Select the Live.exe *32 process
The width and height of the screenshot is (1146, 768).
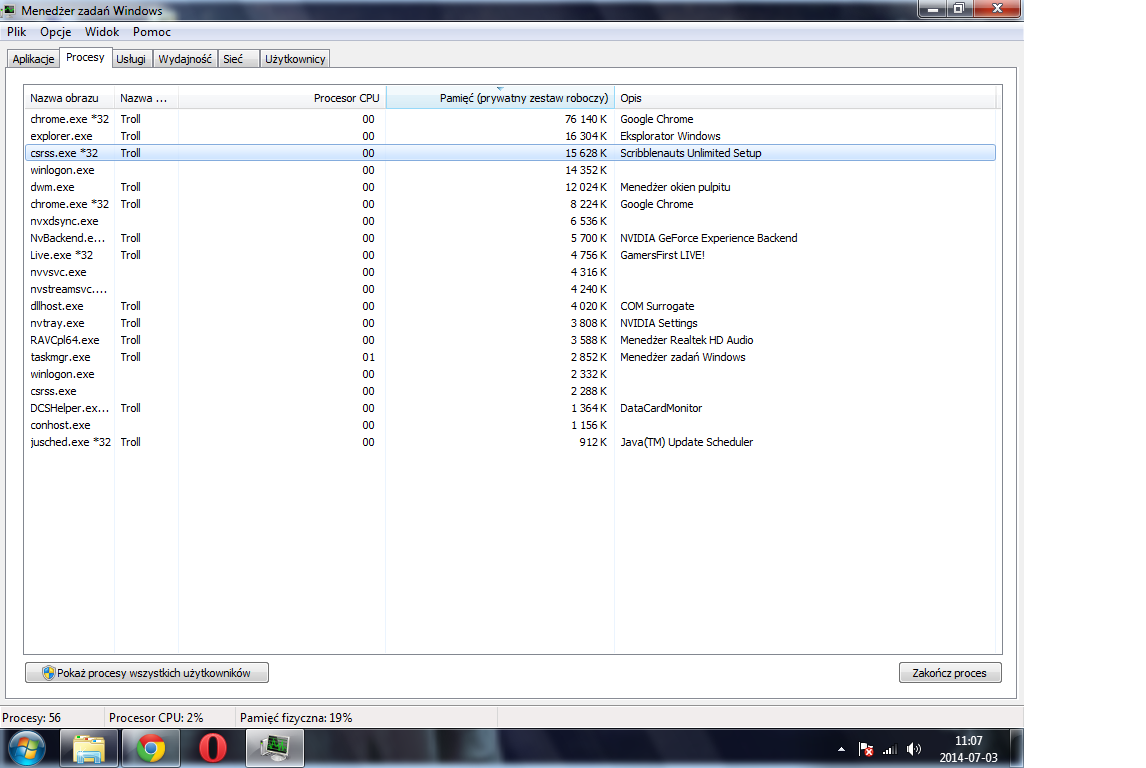pos(510,255)
